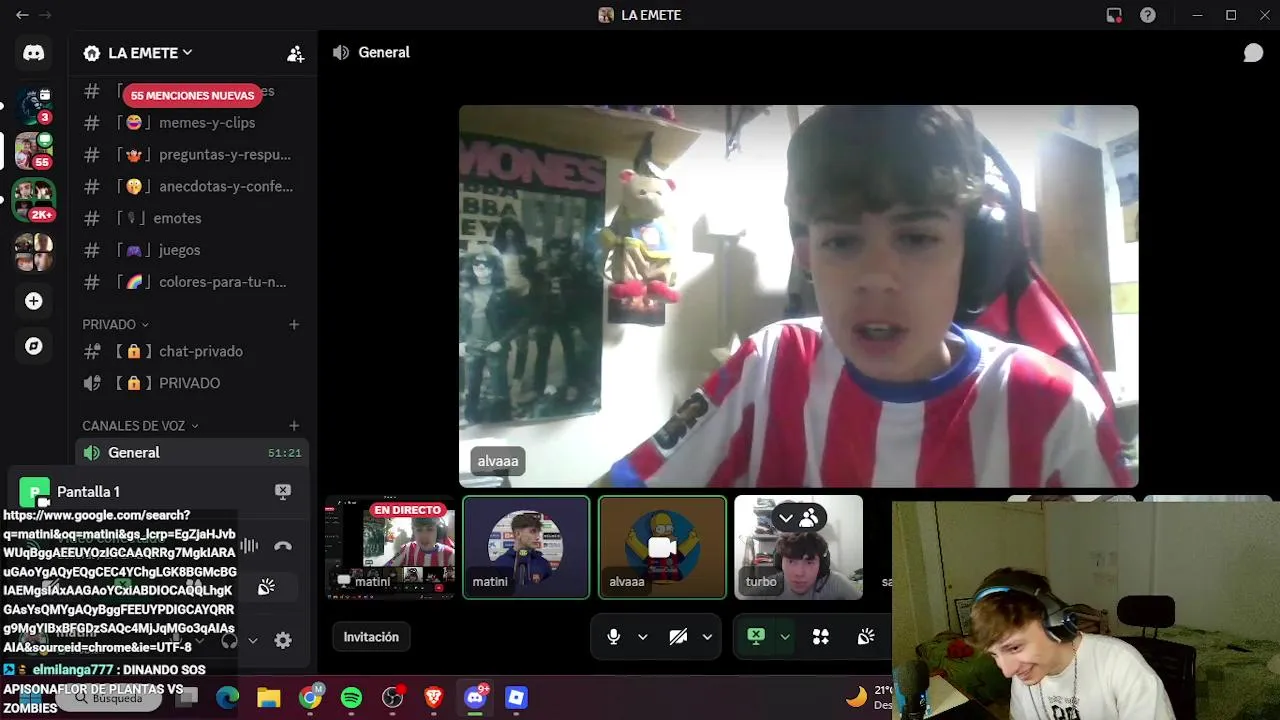Expand microphone options chevron
The image size is (1280, 720).
643,637
